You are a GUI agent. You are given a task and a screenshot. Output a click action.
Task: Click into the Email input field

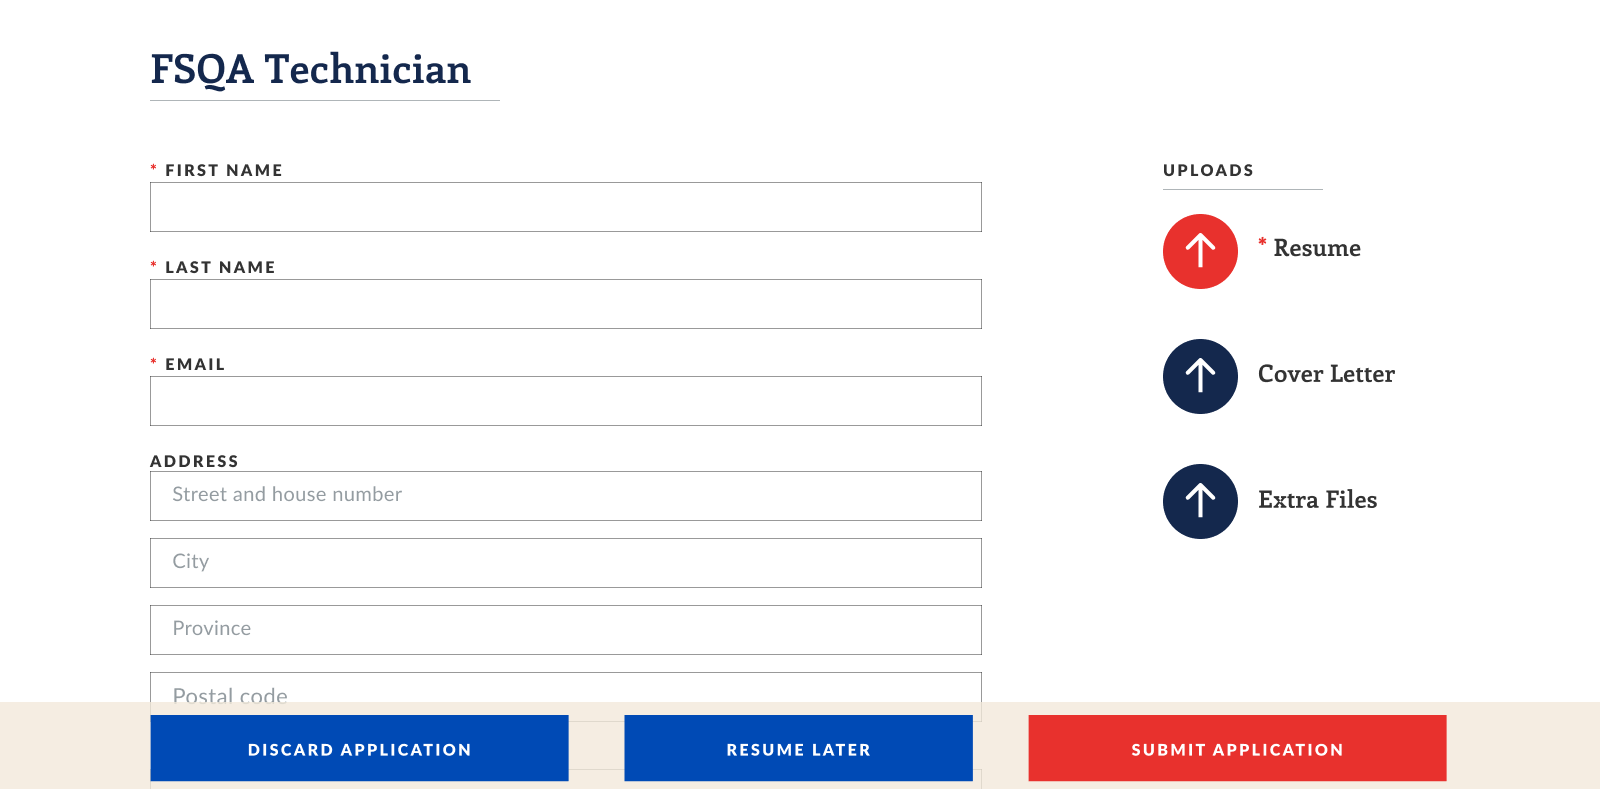pos(566,401)
